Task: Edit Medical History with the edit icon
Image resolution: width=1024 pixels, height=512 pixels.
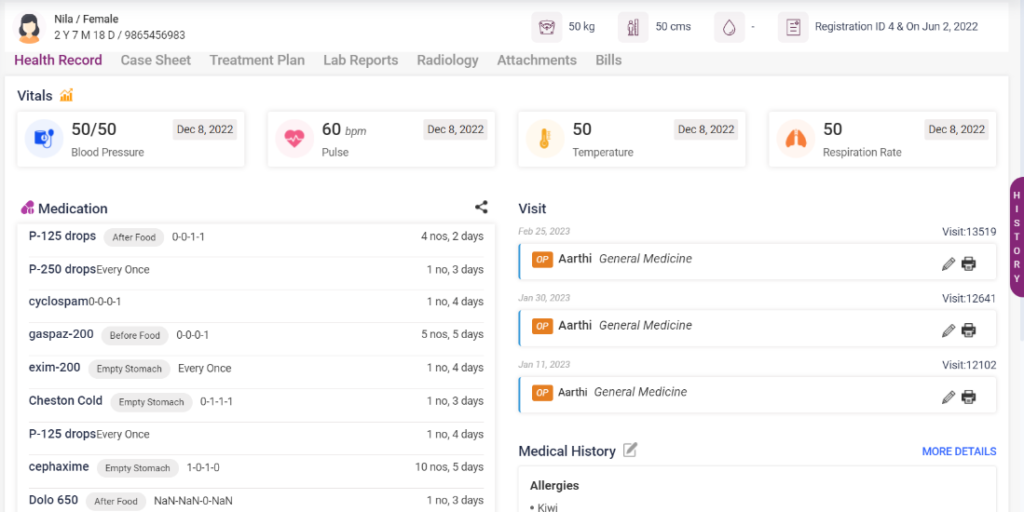Action: pyautogui.click(x=630, y=451)
